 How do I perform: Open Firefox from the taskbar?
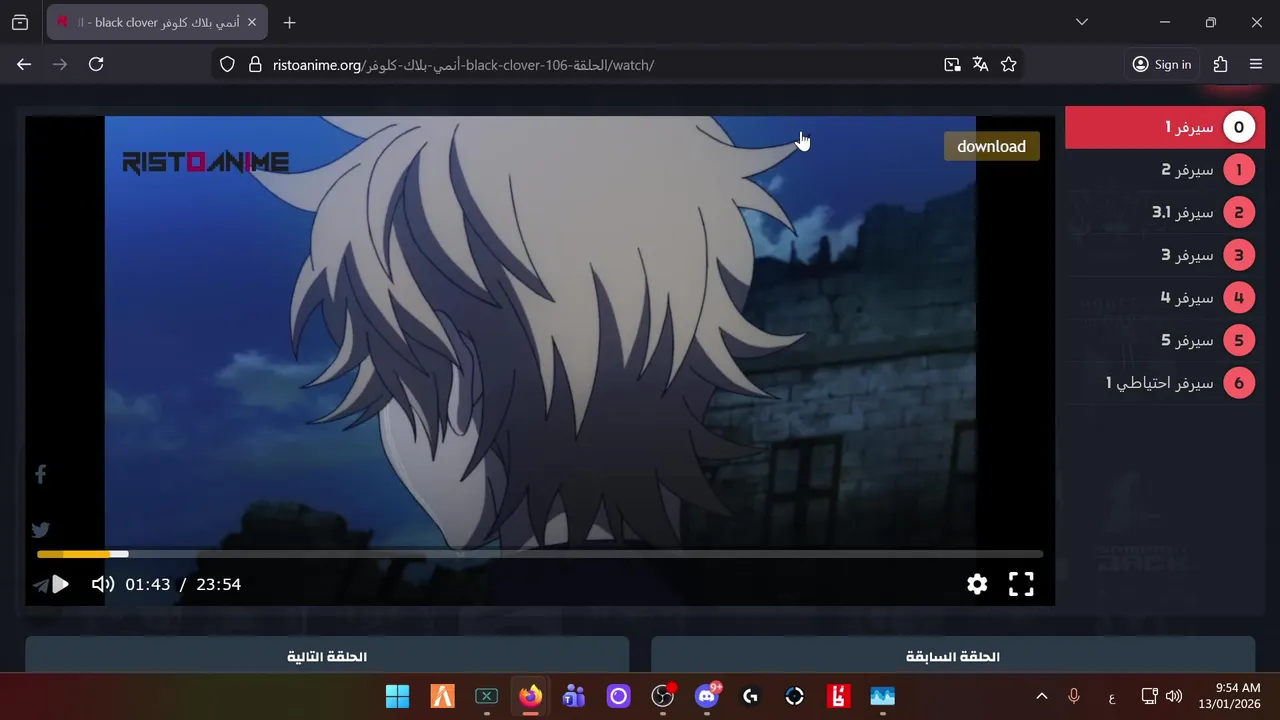pyautogui.click(x=530, y=696)
